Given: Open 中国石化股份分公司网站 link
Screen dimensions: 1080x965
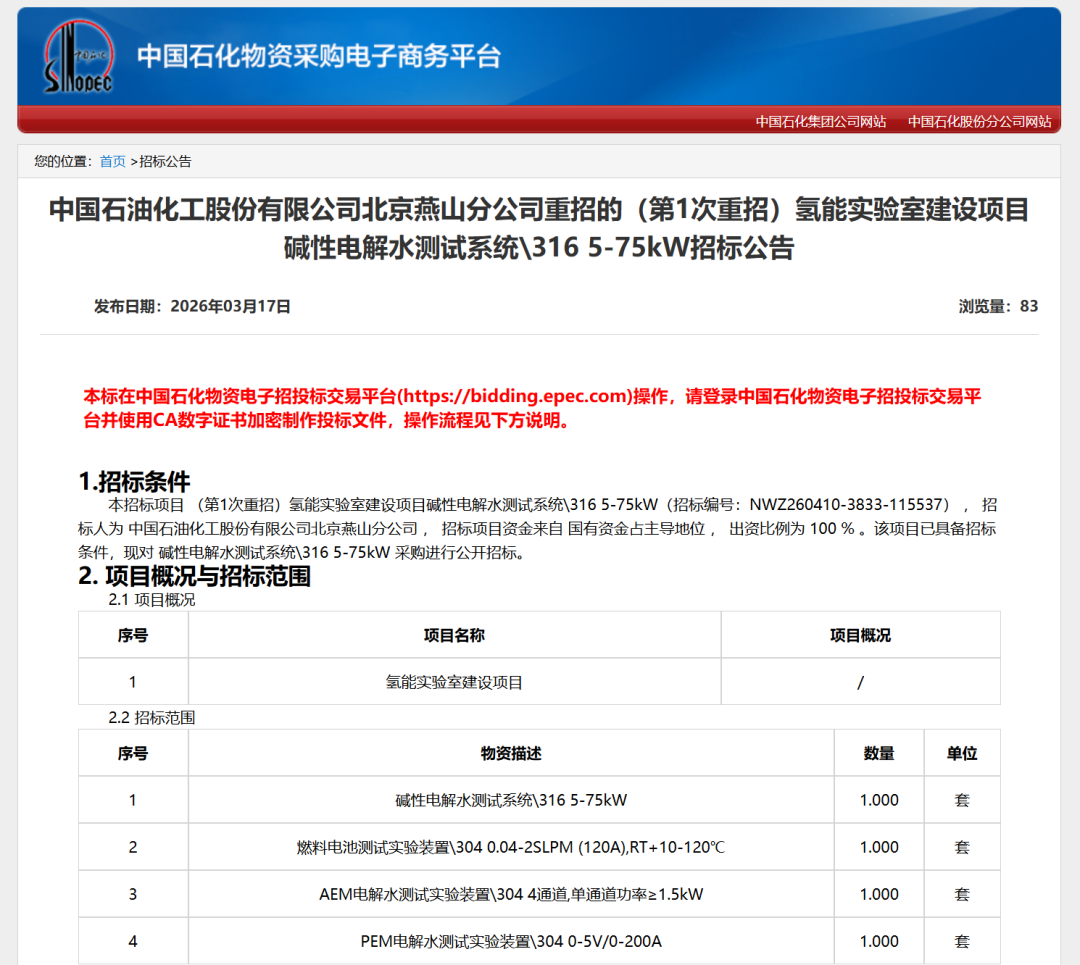Looking at the screenshot, I should [978, 120].
